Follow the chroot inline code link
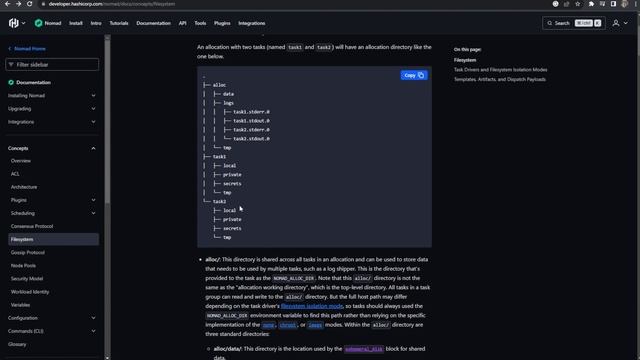Screen dimensions: 640x360 (x=288, y=325)
